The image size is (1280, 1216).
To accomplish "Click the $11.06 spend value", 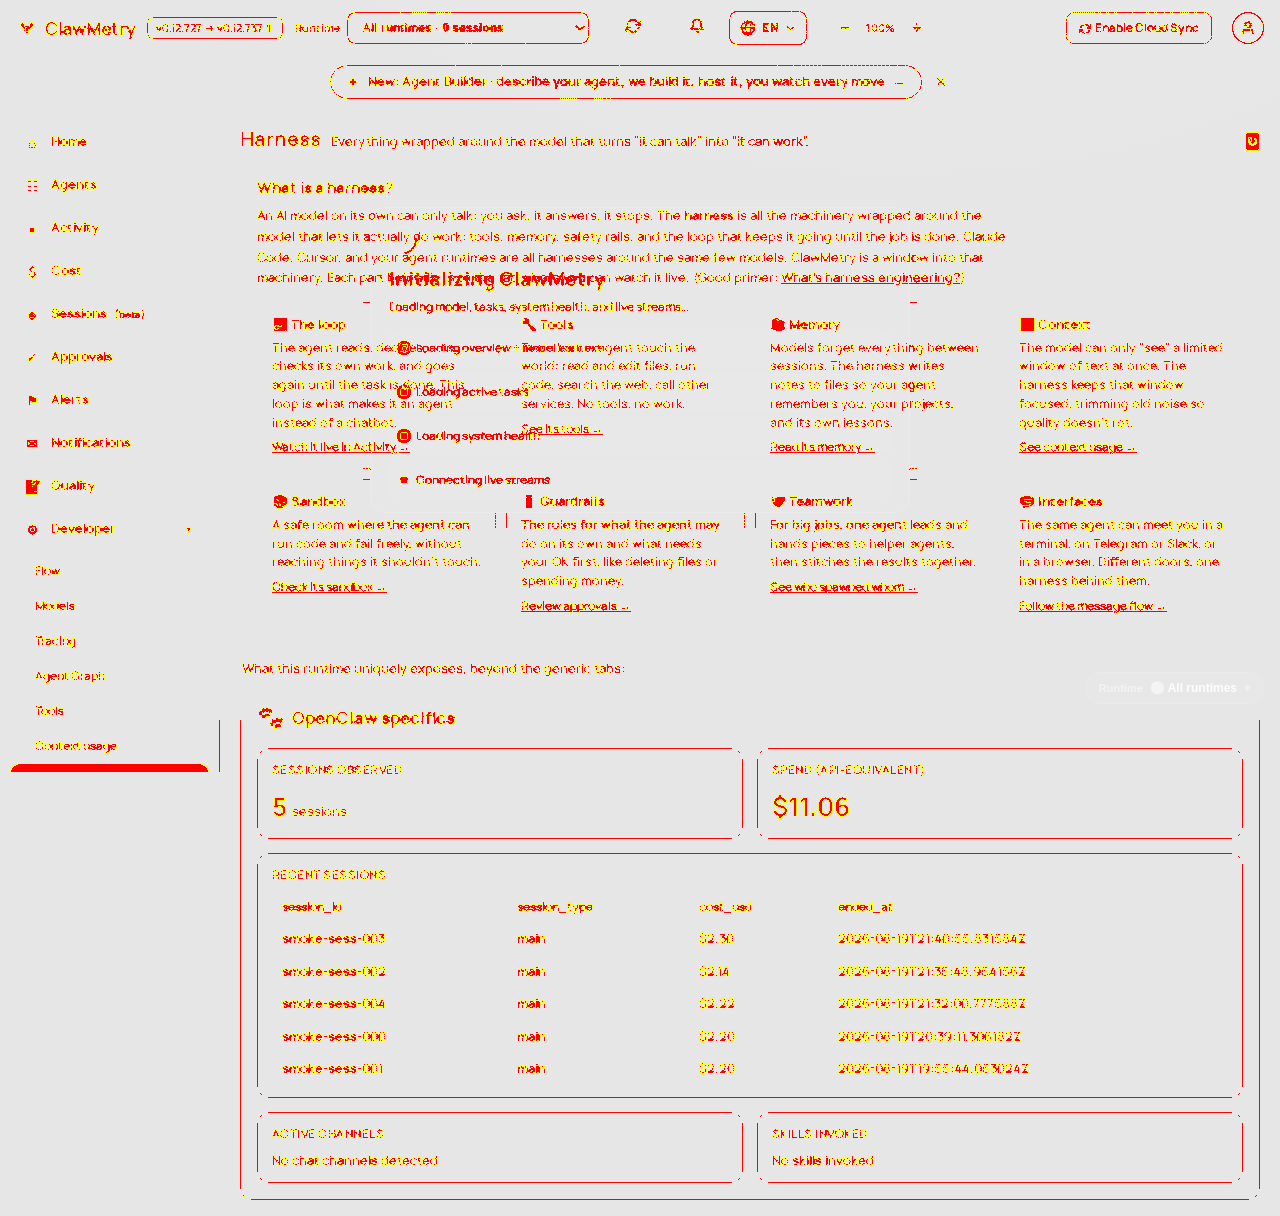I will point(811,807).
